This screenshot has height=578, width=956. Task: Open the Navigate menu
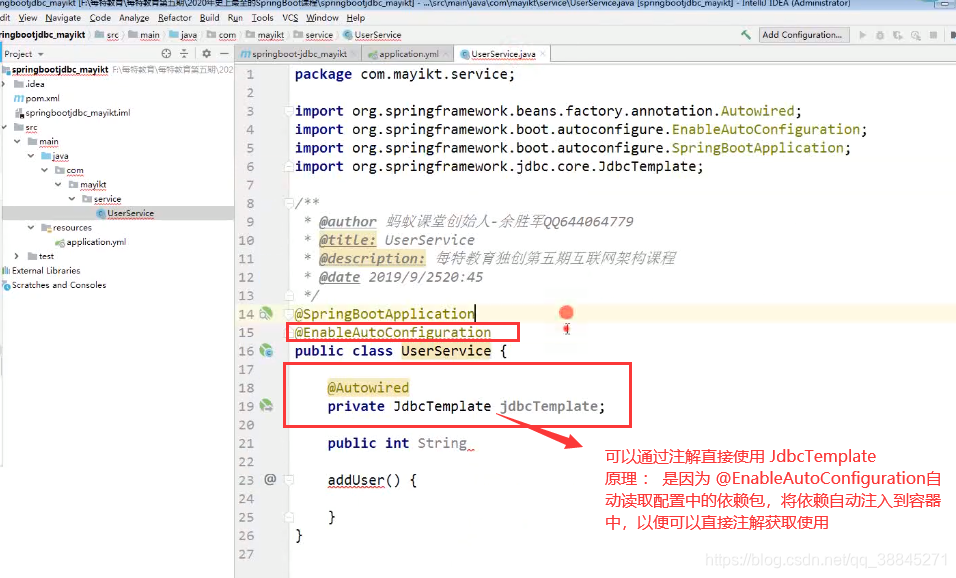63,18
